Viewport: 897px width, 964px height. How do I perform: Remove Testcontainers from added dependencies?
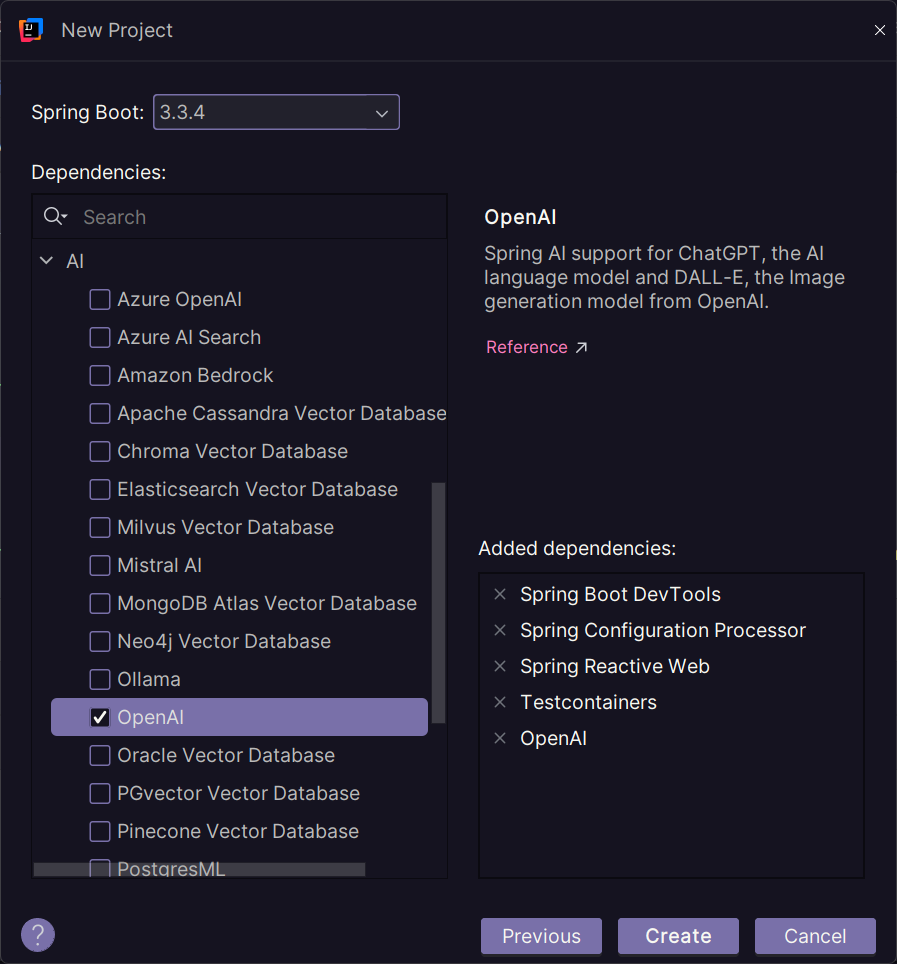(x=500, y=703)
